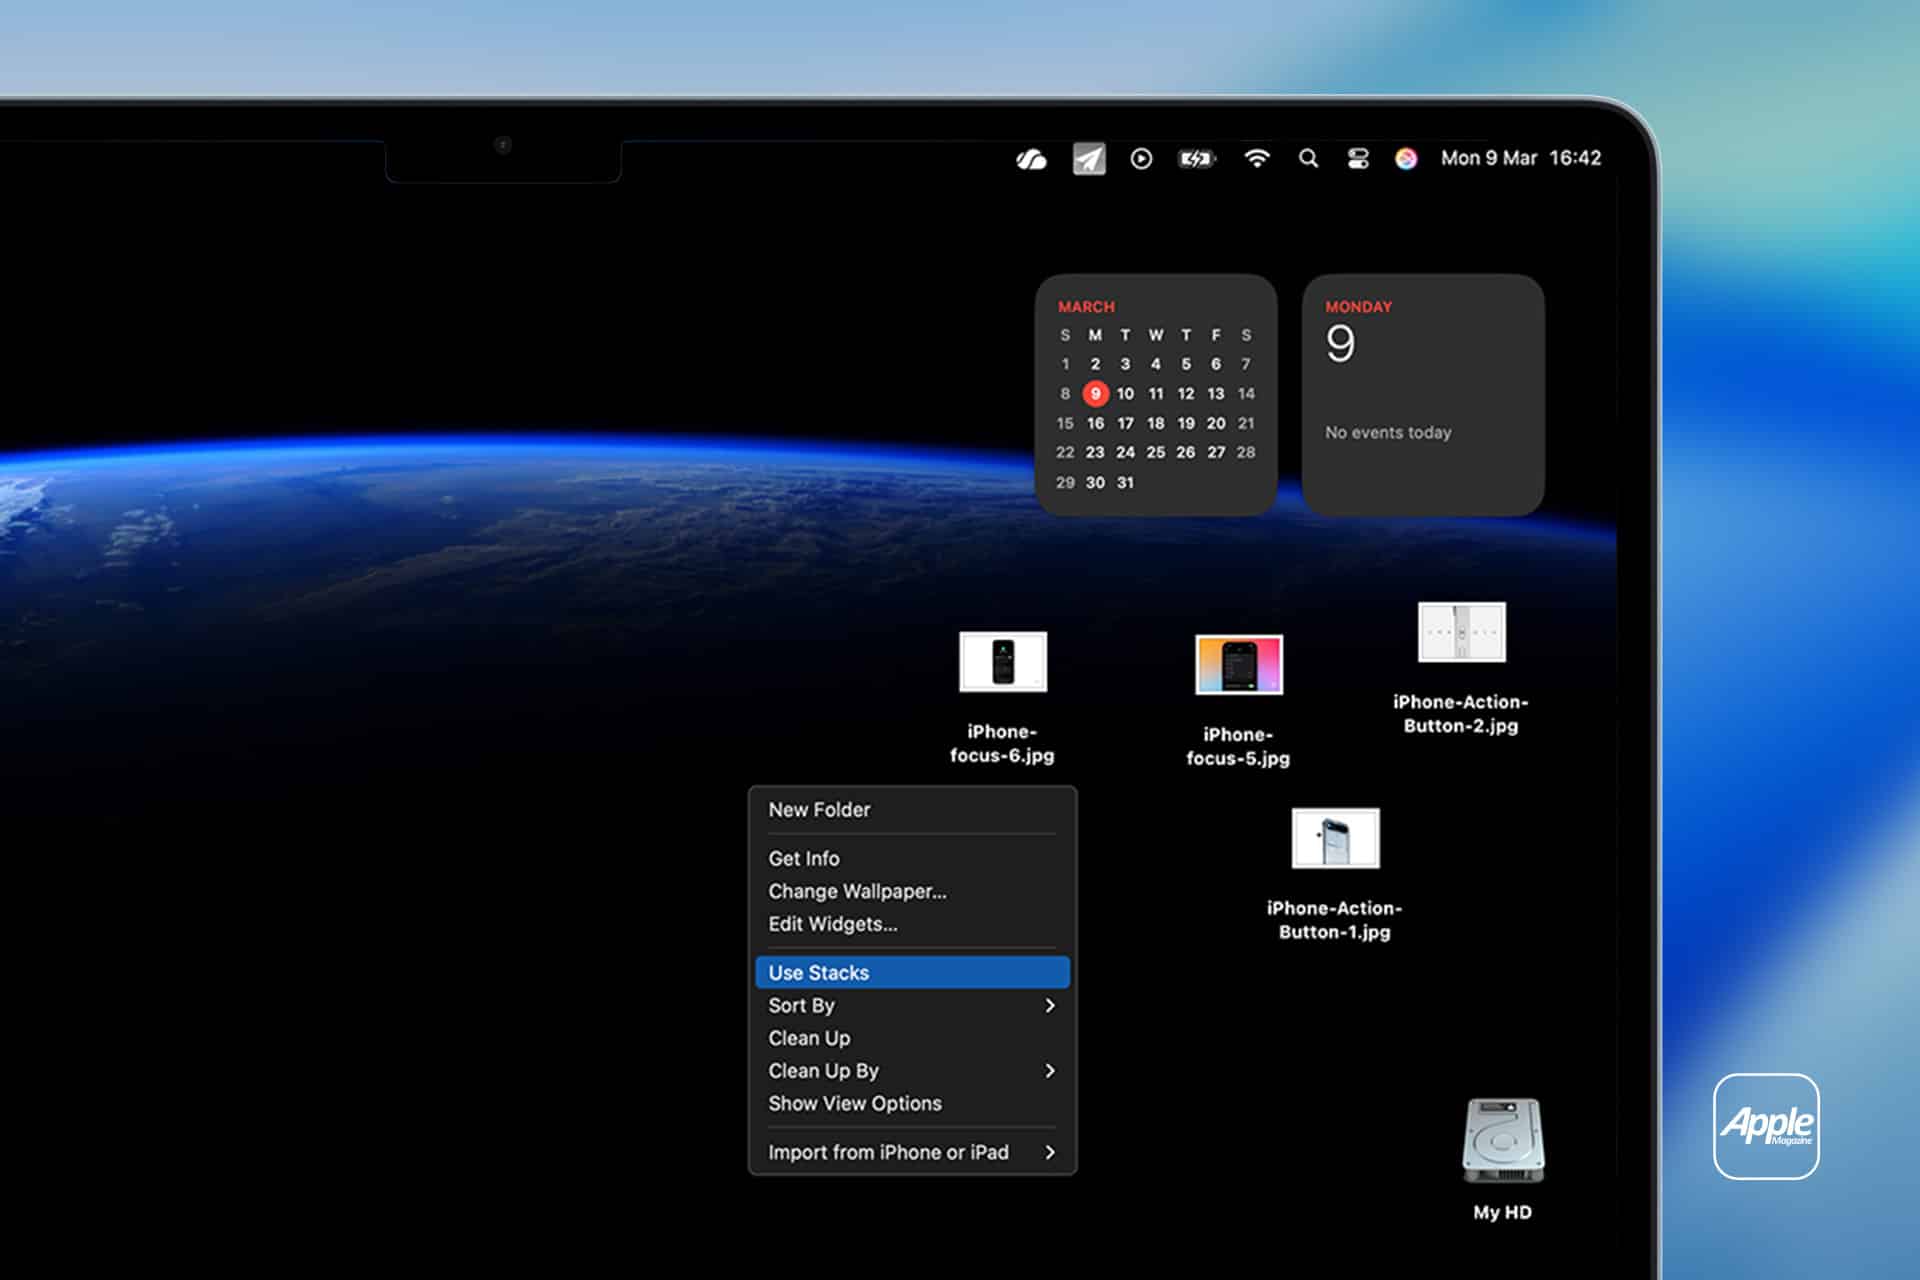The height and width of the screenshot is (1280, 1920).
Task: Click MARCH heading in the calendar widget
Action: click(x=1086, y=306)
